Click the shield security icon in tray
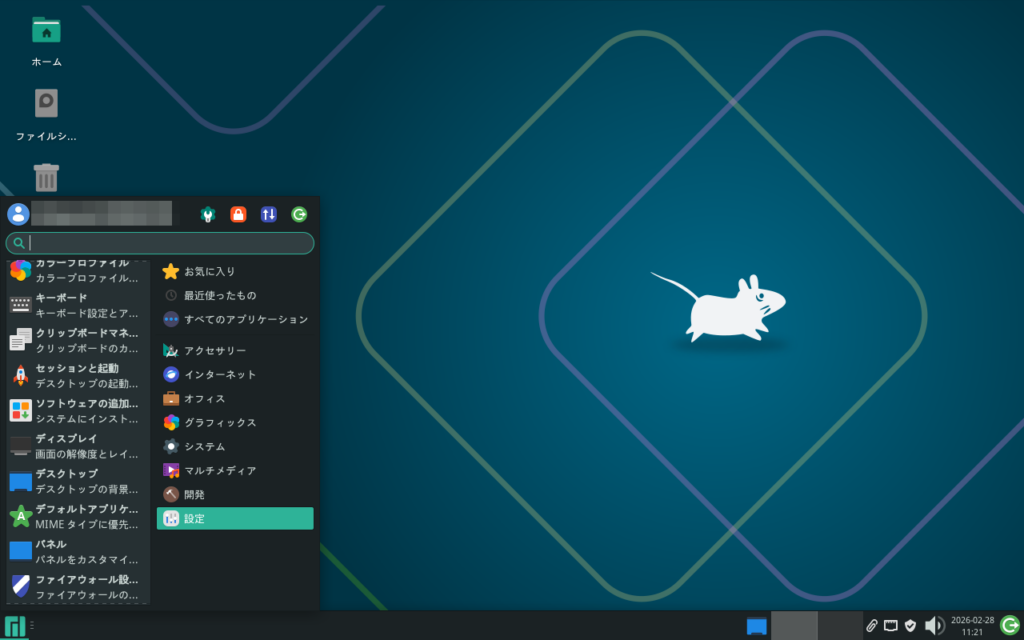1024x640 pixels. [910, 626]
